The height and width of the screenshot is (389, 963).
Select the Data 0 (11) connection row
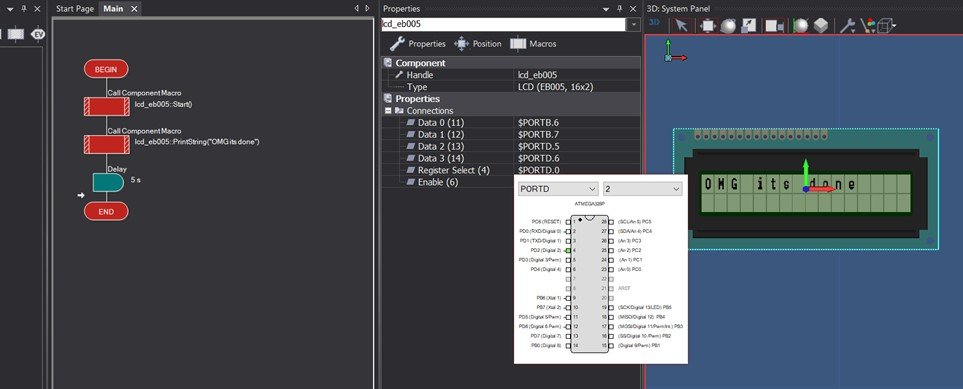coord(511,122)
